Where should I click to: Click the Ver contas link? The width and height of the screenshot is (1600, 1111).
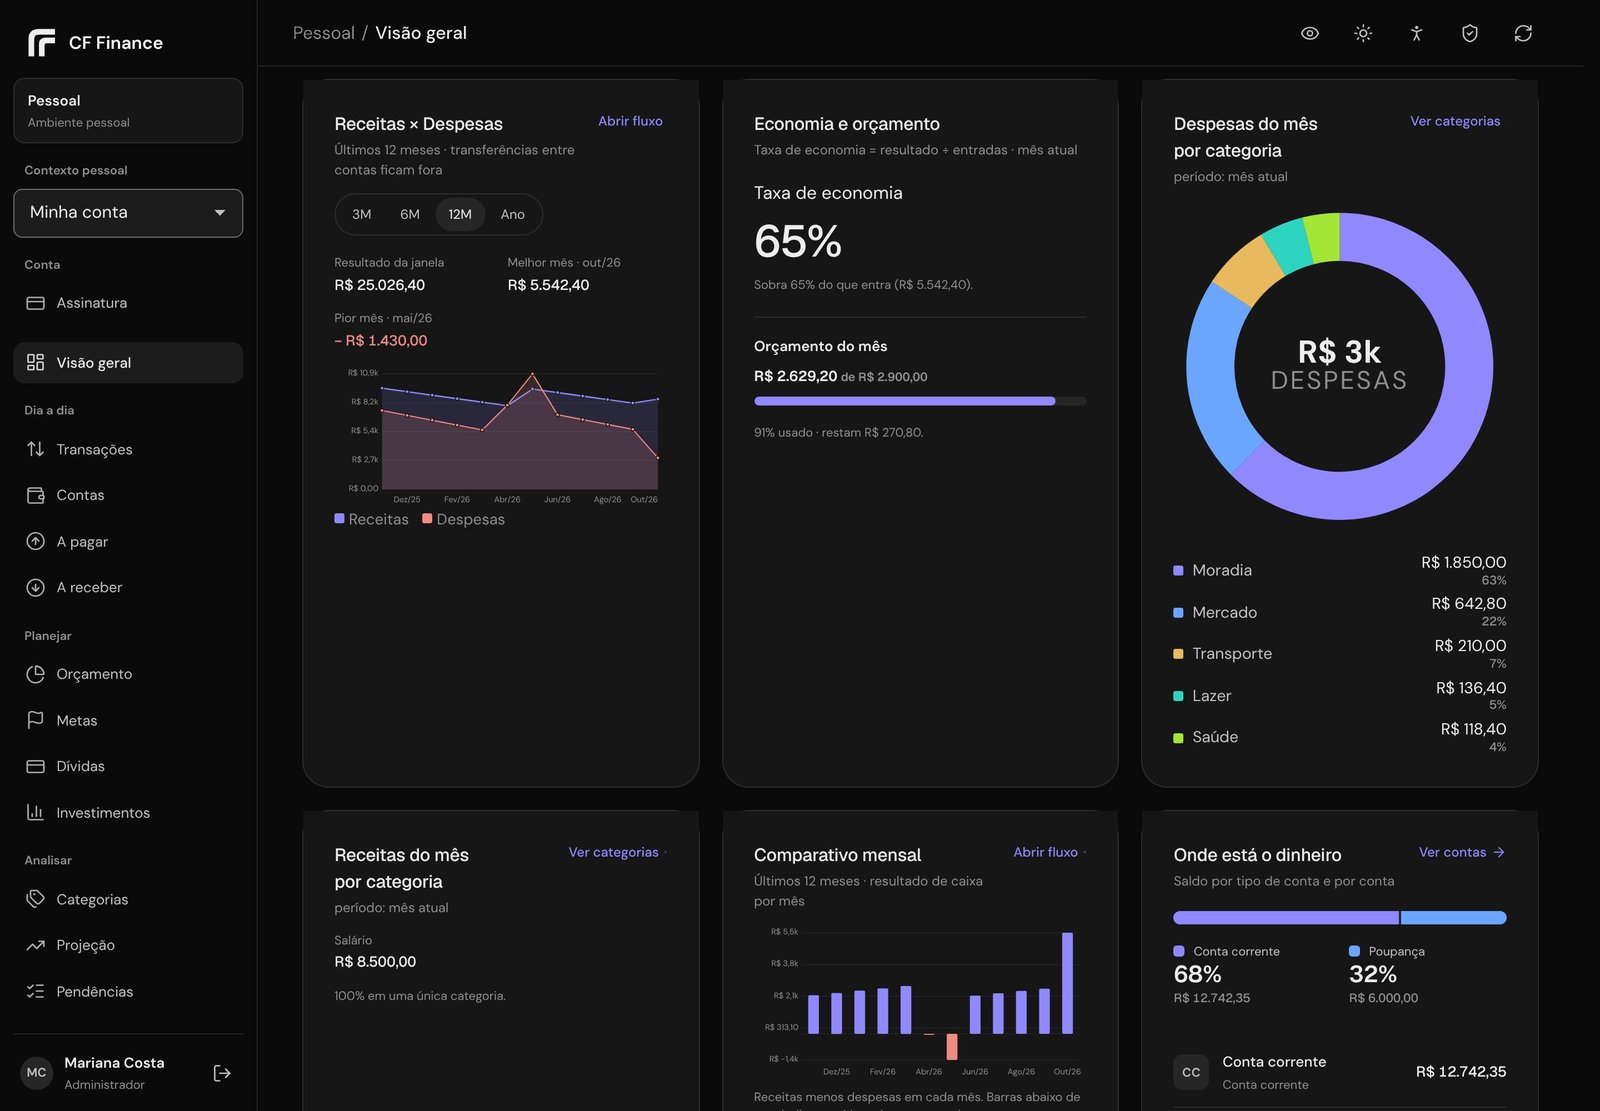coord(1462,852)
